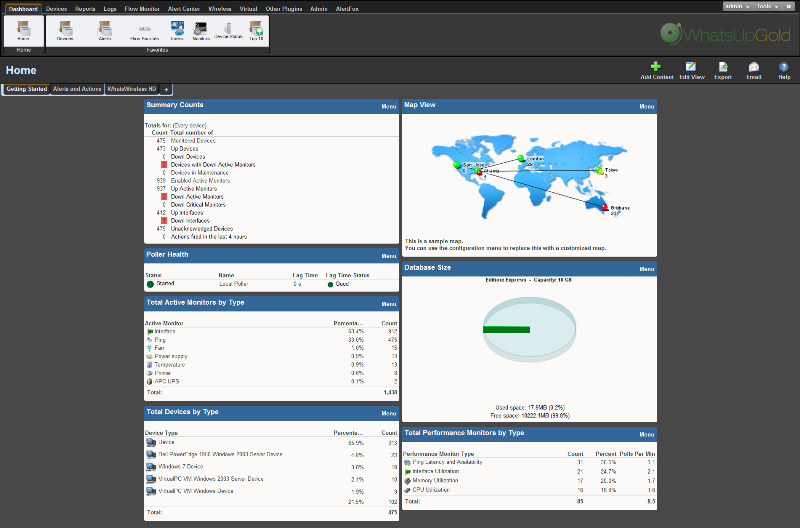Open the Database Size panel Menu

pyautogui.click(x=646, y=269)
